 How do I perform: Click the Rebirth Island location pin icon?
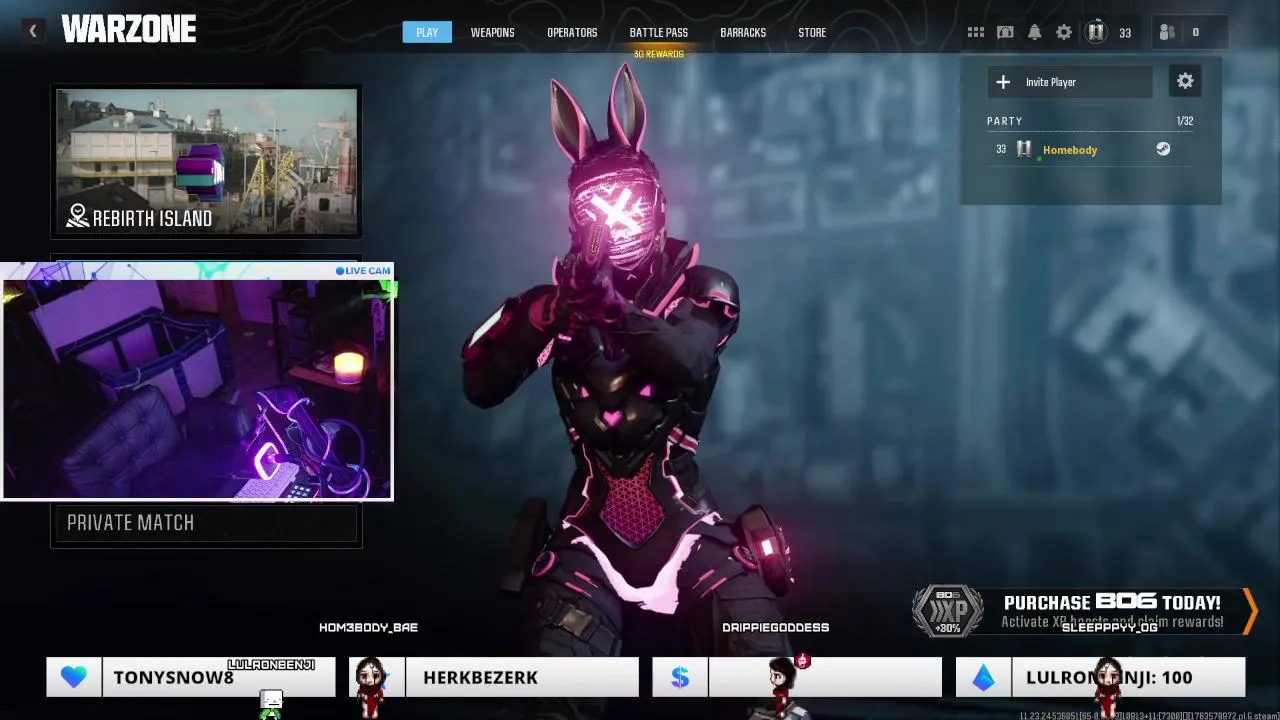[x=78, y=216]
